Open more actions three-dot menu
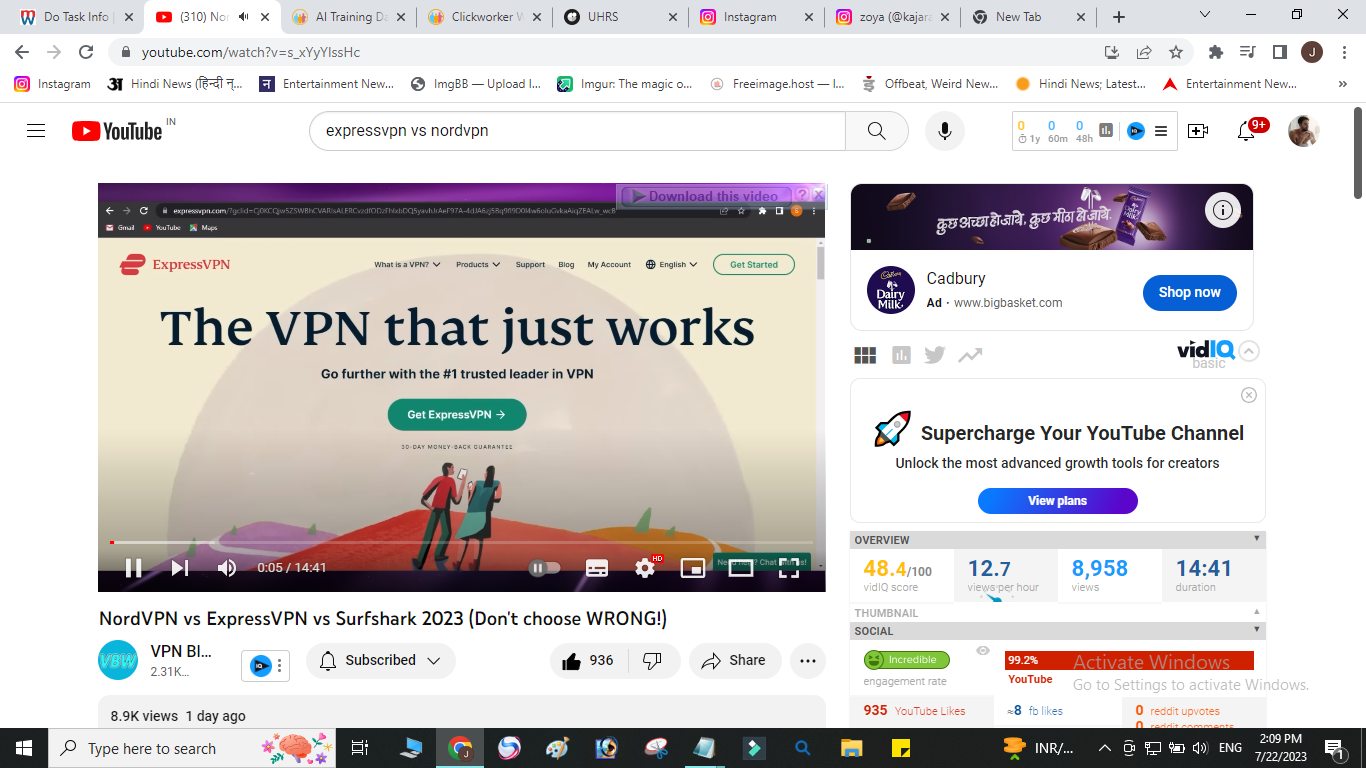Screen dimensions: 1366x768 point(808,661)
